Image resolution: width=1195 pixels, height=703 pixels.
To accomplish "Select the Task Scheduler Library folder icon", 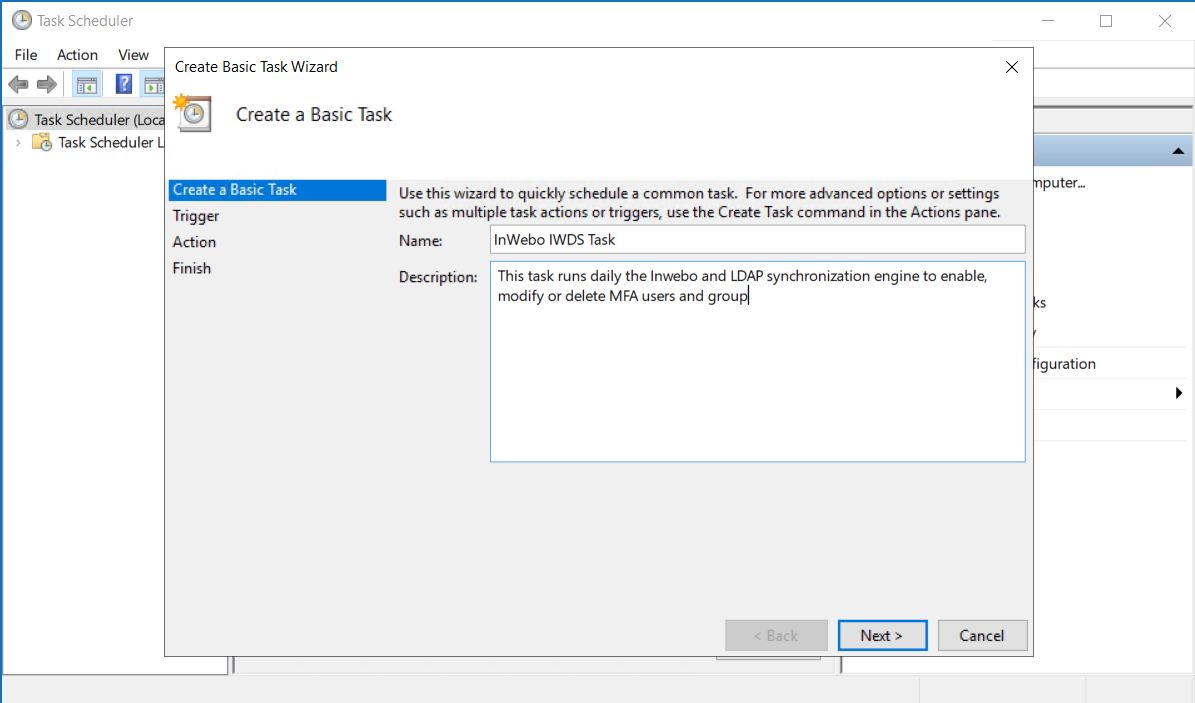I will [42, 142].
